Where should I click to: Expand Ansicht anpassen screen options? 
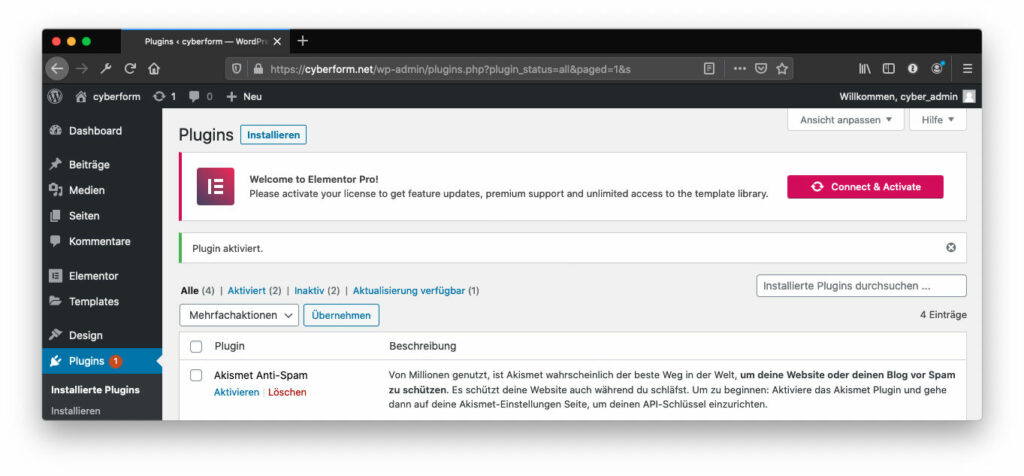click(845, 119)
